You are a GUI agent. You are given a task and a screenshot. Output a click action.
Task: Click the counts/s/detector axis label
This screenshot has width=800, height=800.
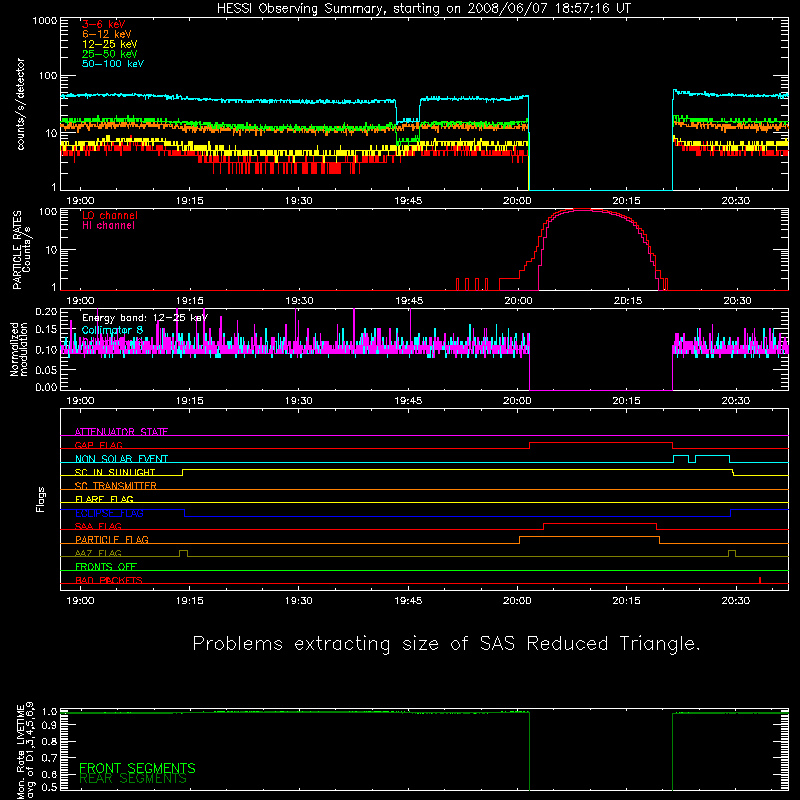point(20,104)
